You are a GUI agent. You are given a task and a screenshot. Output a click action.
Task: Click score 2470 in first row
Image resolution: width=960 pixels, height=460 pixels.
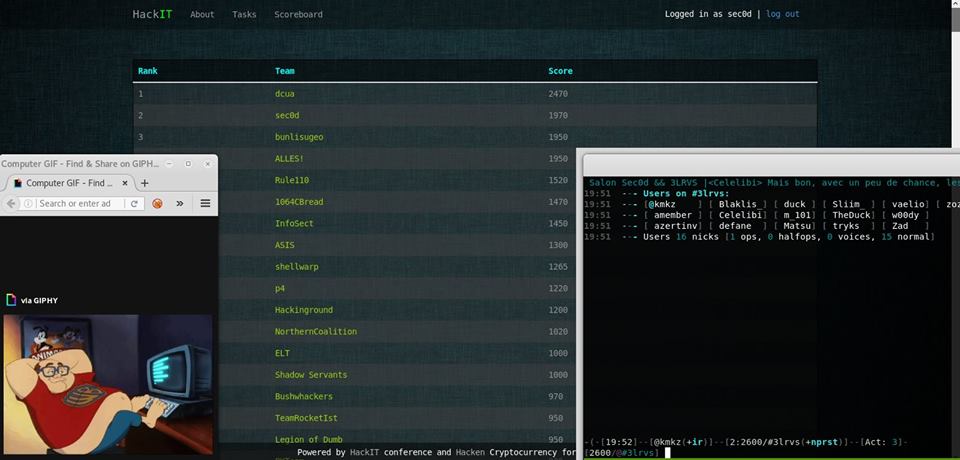pos(558,94)
